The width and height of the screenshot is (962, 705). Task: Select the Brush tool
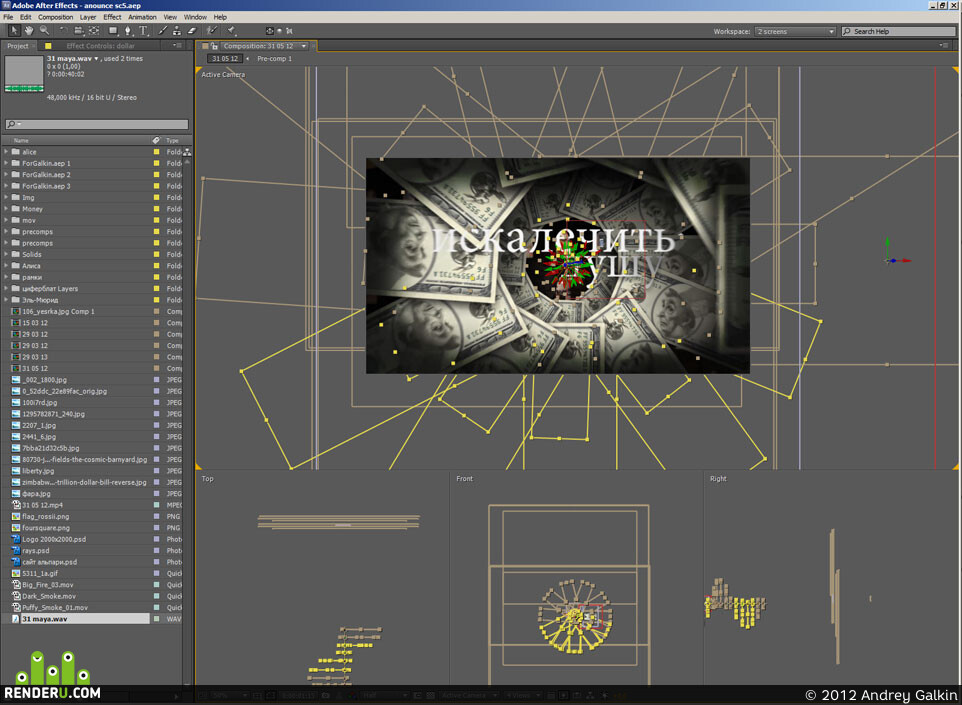163,31
